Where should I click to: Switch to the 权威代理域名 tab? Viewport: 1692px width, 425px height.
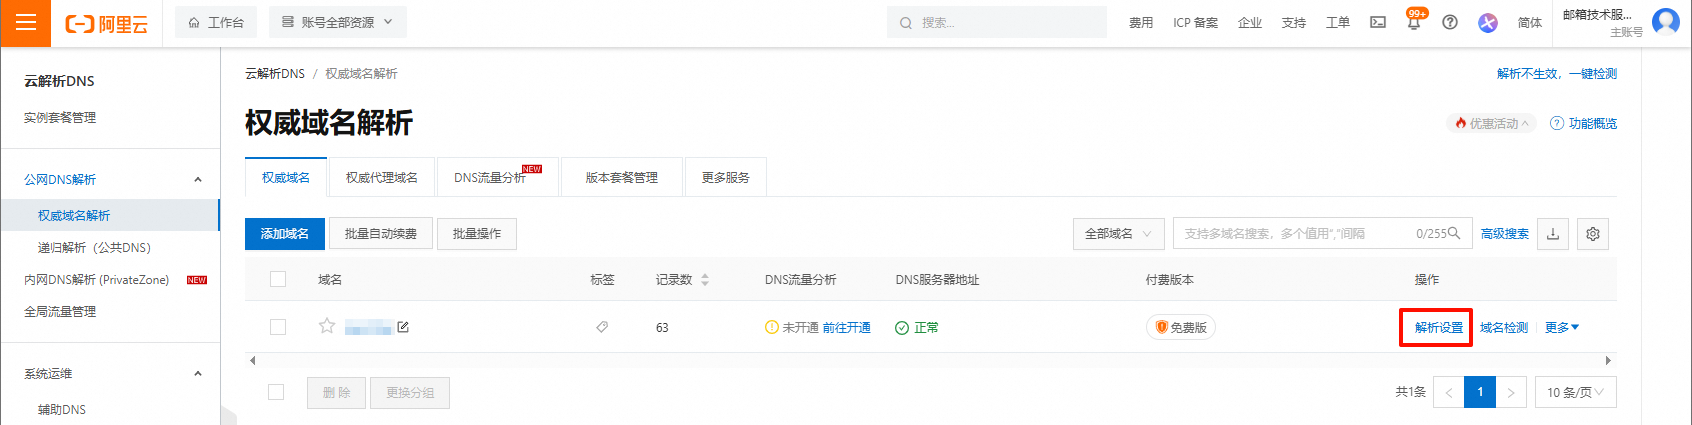click(x=382, y=178)
